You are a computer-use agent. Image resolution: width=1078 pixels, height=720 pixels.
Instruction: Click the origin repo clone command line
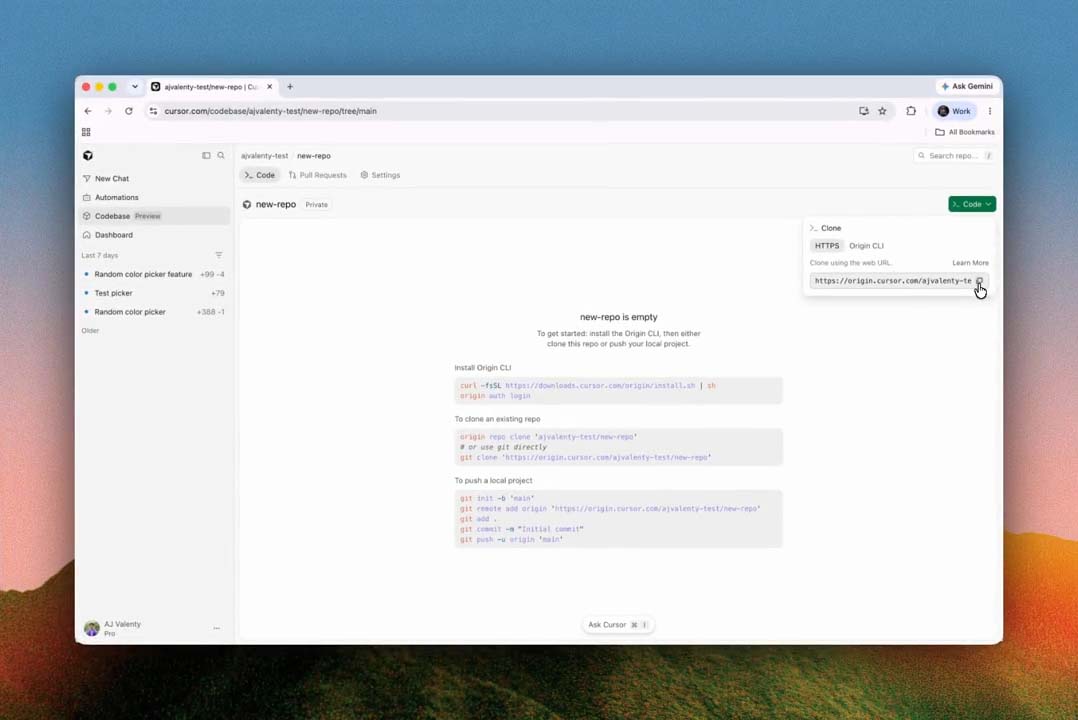click(549, 437)
